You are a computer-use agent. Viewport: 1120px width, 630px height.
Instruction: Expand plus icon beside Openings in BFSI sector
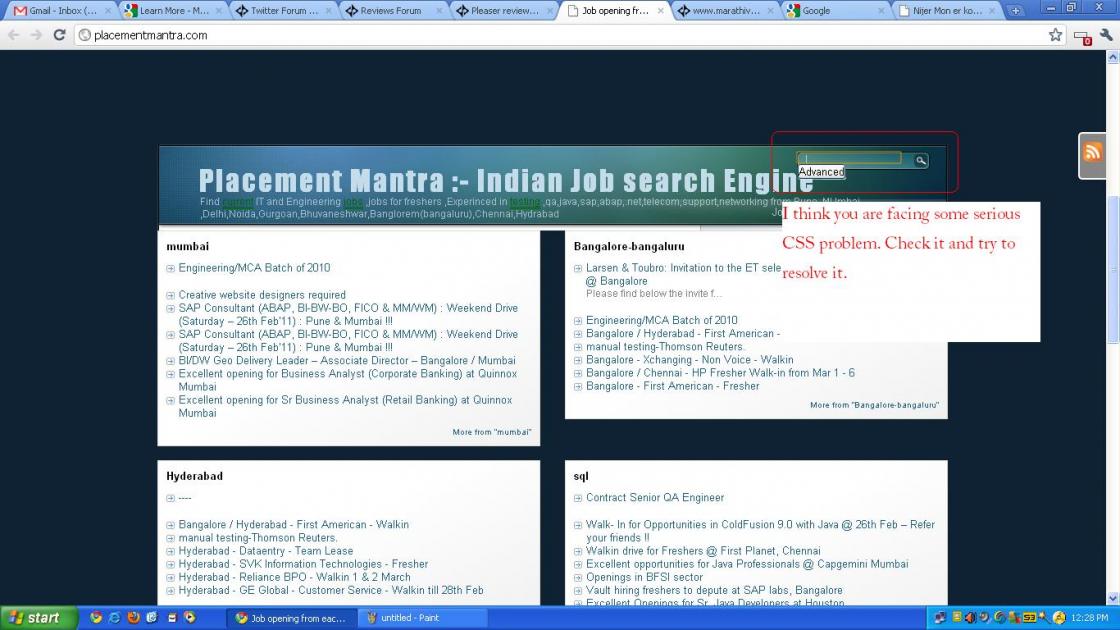click(578, 578)
